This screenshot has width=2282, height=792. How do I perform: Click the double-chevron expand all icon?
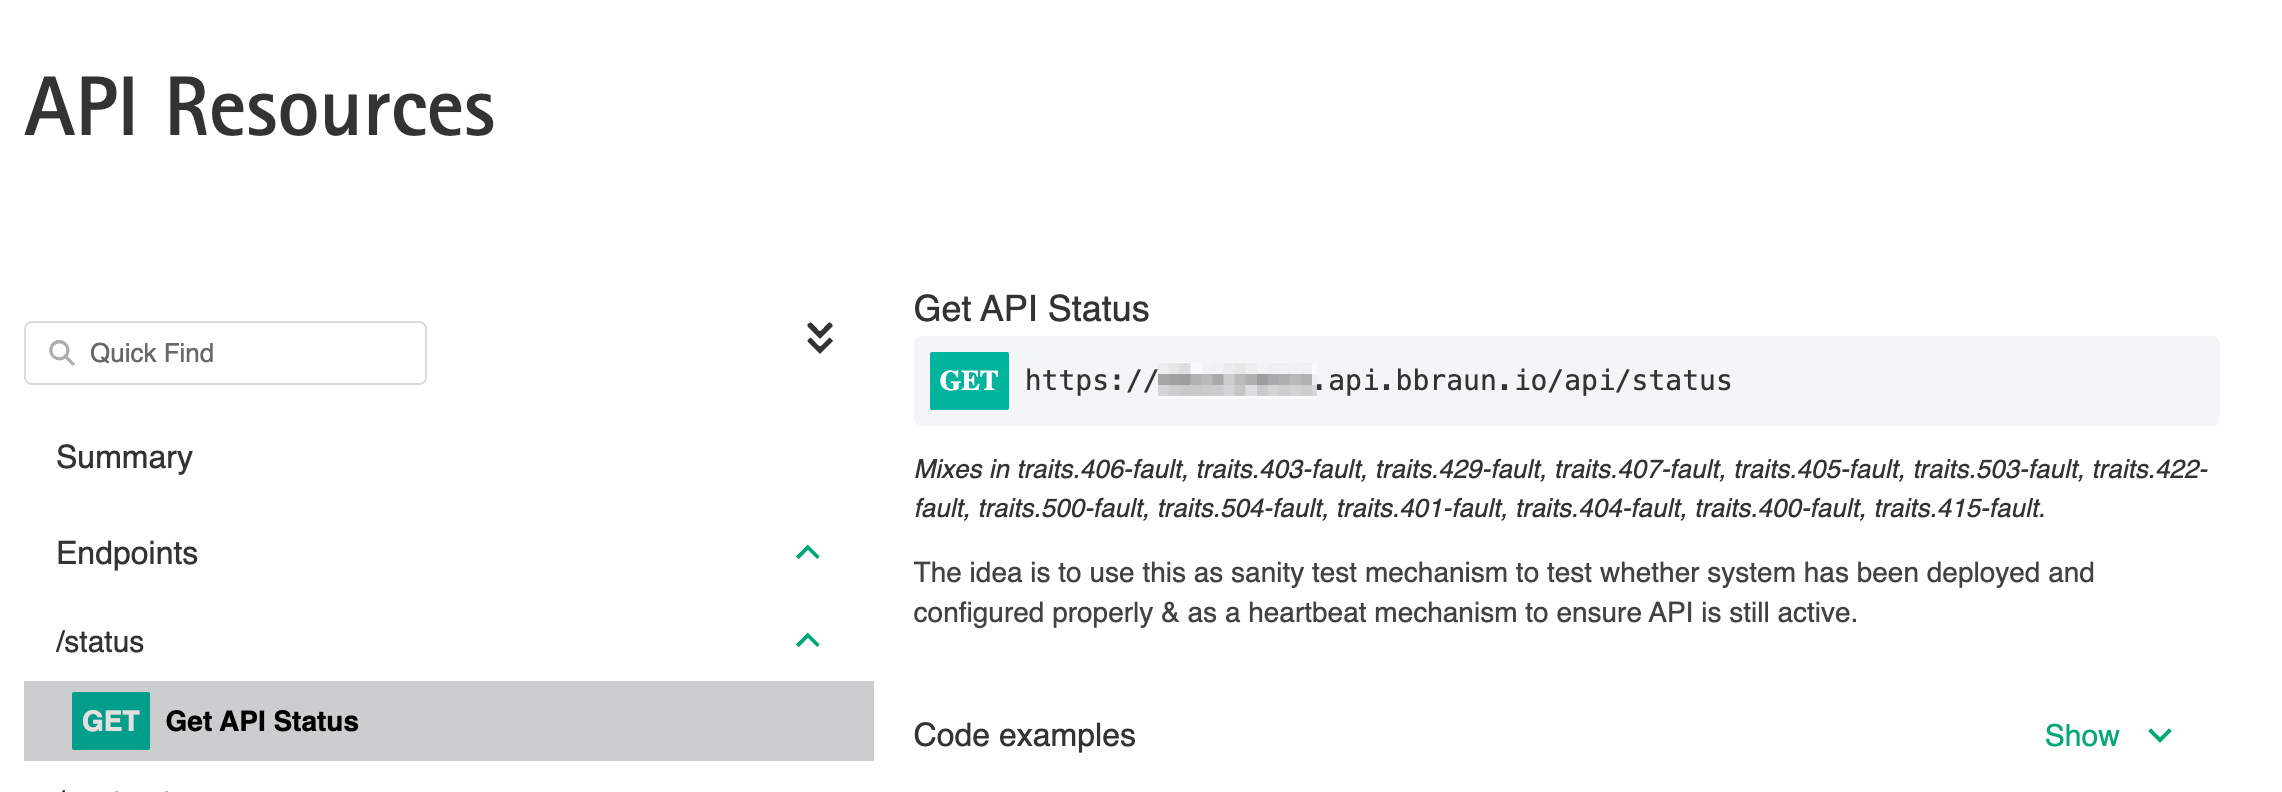(x=820, y=338)
